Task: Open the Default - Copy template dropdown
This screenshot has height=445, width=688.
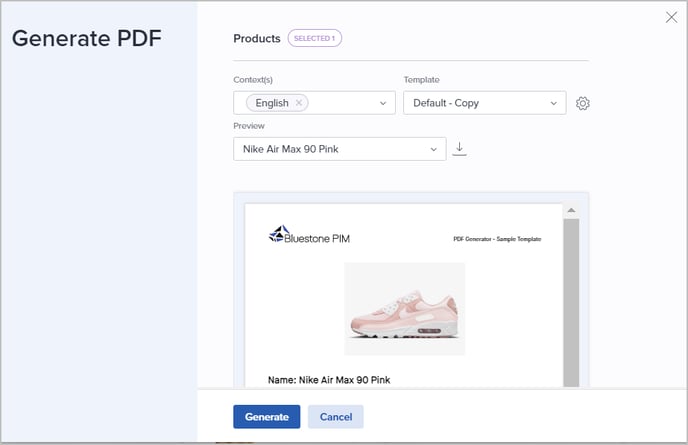Action: pyautogui.click(x=484, y=103)
